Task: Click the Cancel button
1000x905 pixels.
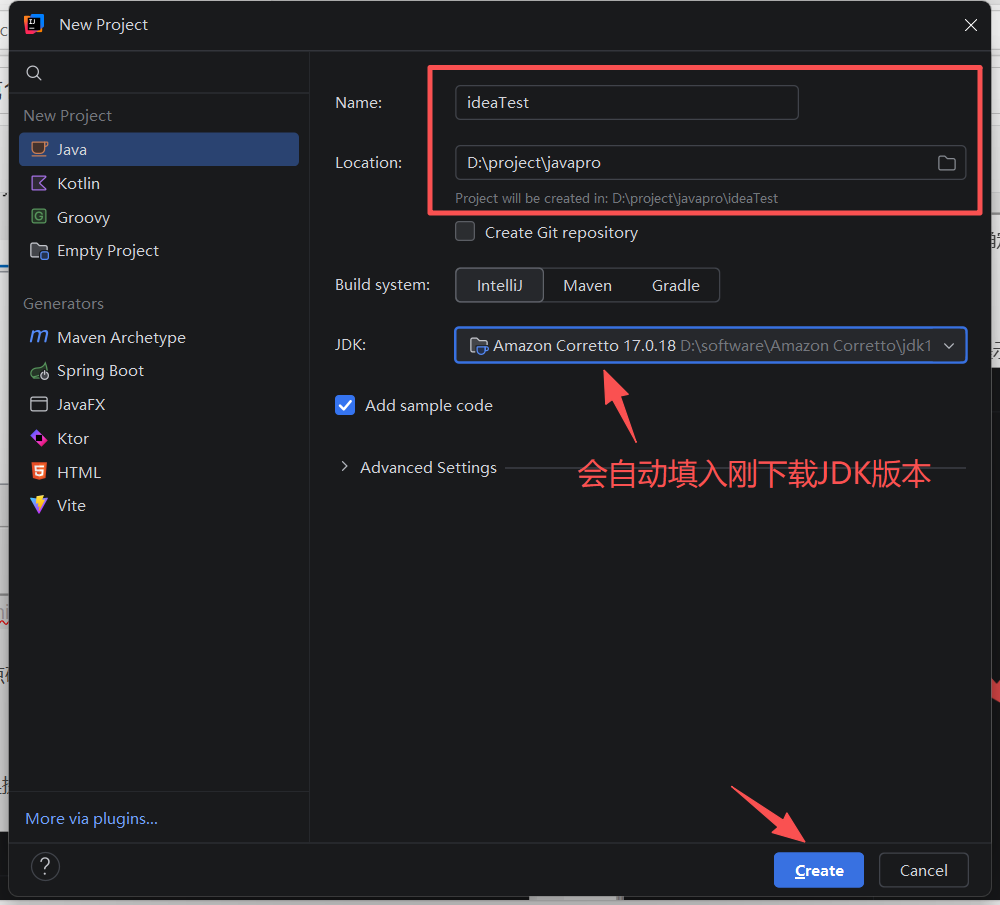Action: 923,870
